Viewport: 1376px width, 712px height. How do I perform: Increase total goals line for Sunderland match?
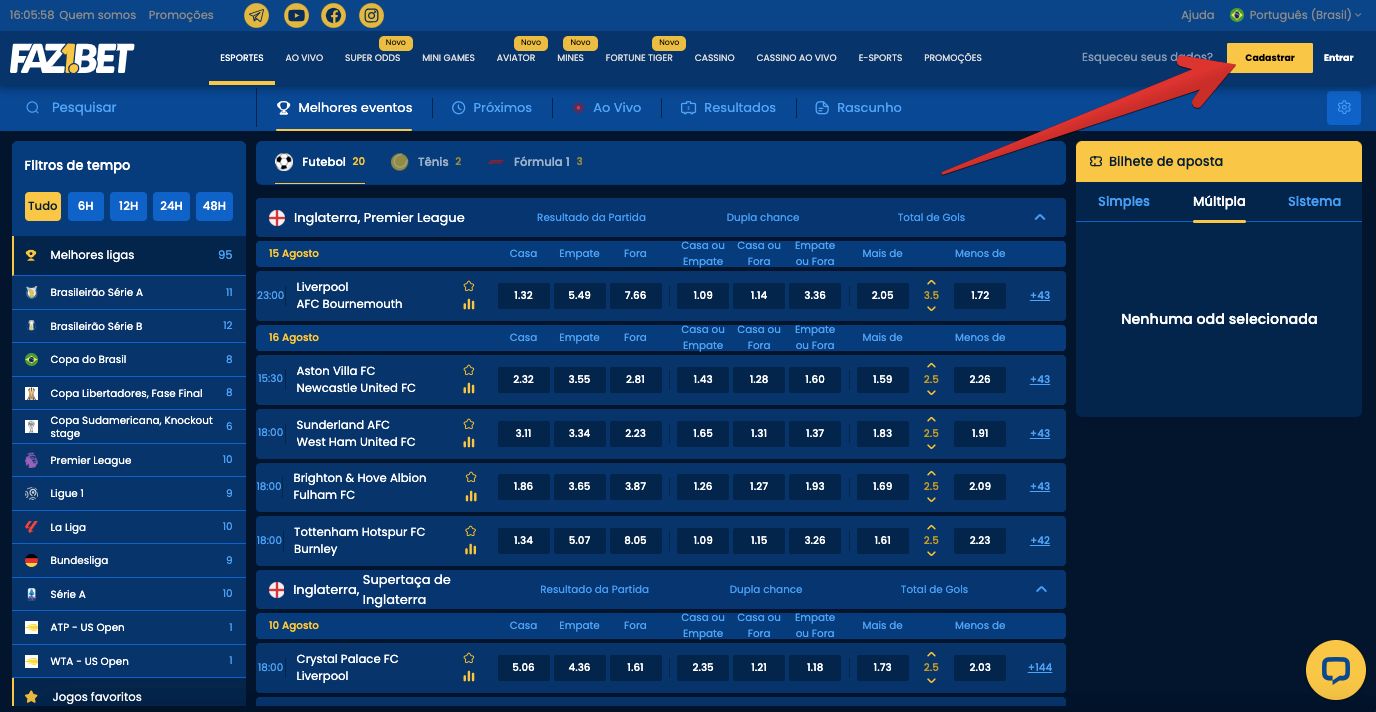coord(931,419)
